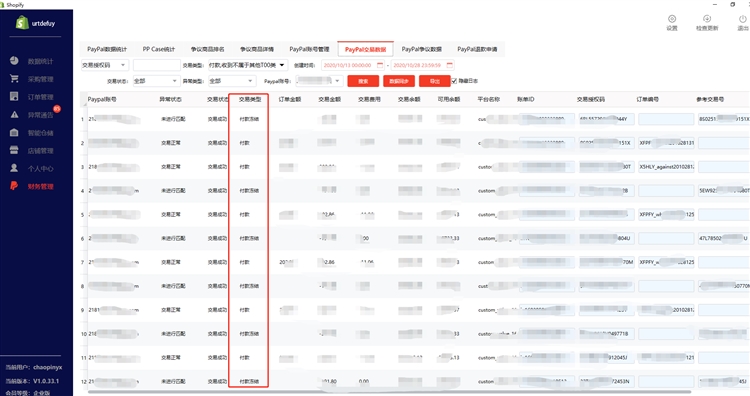This screenshot has width=750, height=396.
Task: Switch to the PayPal账号管理 tab
Action: pyautogui.click(x=309, y=49)
